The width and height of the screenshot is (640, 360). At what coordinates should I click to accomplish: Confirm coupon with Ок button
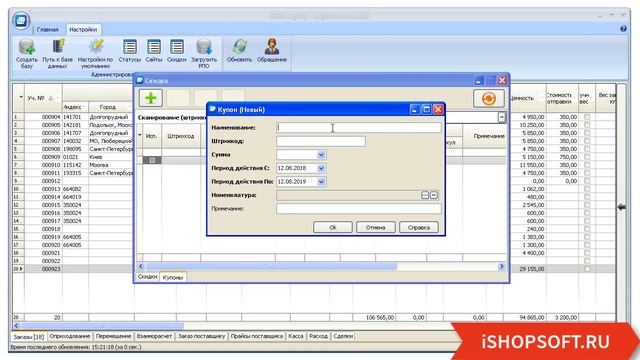333,227
